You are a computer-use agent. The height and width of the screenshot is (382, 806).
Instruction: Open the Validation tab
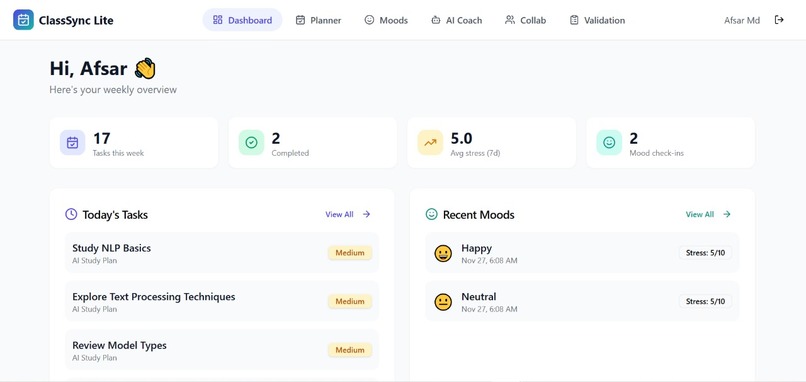[x=597, y=20]
